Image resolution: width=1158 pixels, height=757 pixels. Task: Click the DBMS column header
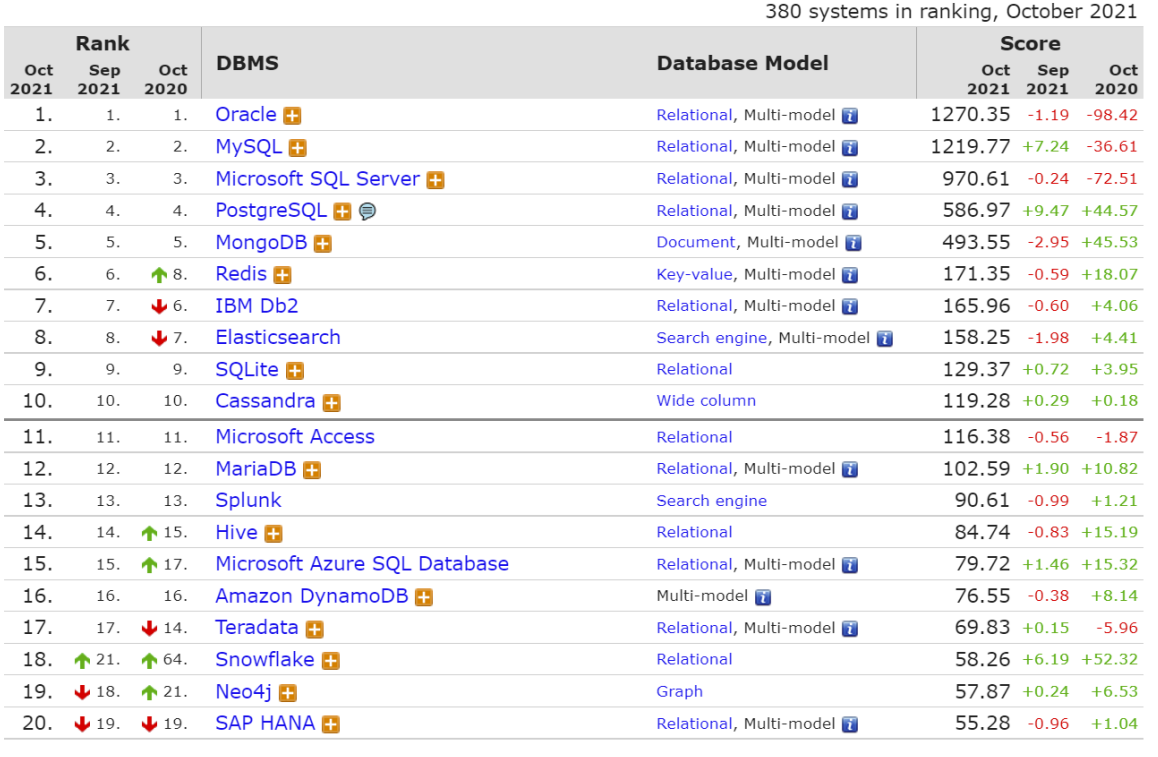click(247, 63)
